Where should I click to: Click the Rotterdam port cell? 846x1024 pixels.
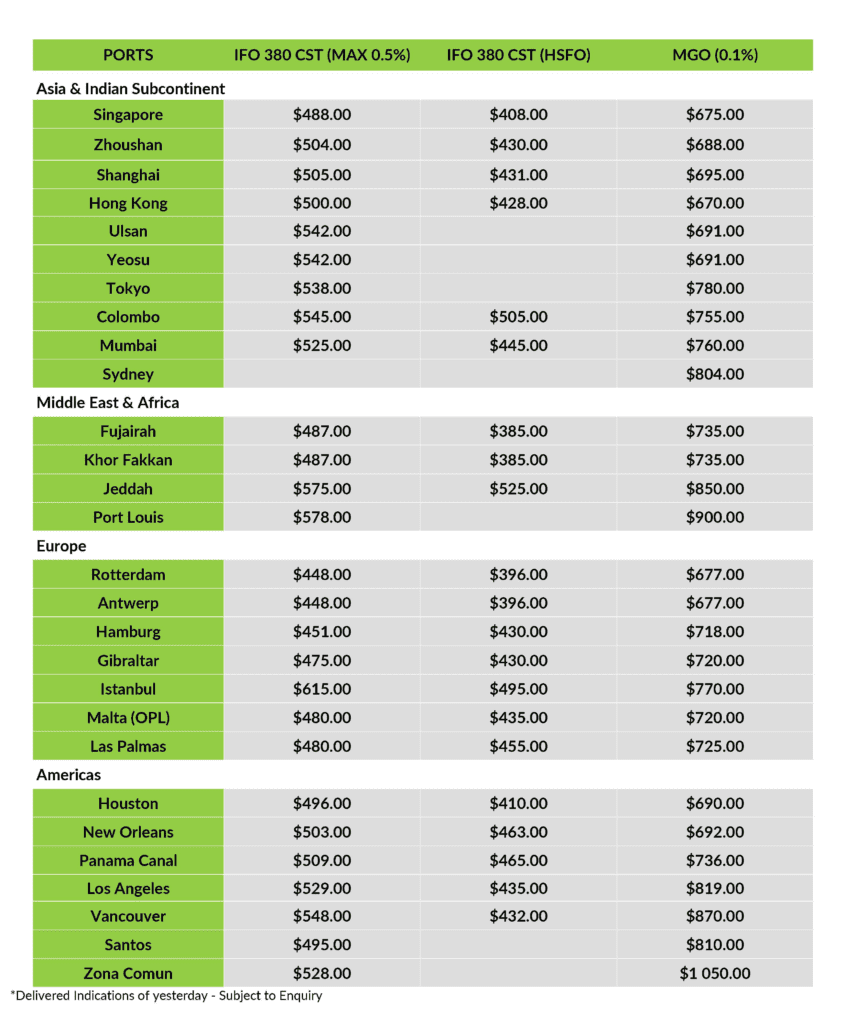click(x=128, y=575)
